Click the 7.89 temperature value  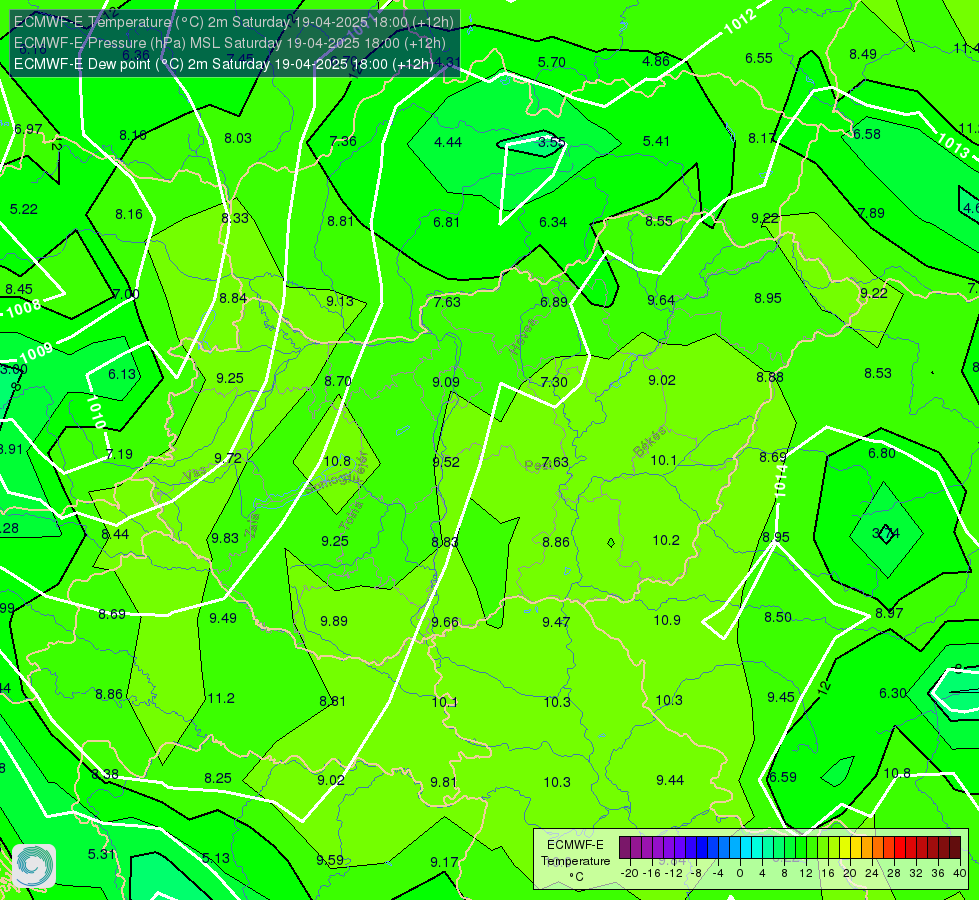[871, 214]
